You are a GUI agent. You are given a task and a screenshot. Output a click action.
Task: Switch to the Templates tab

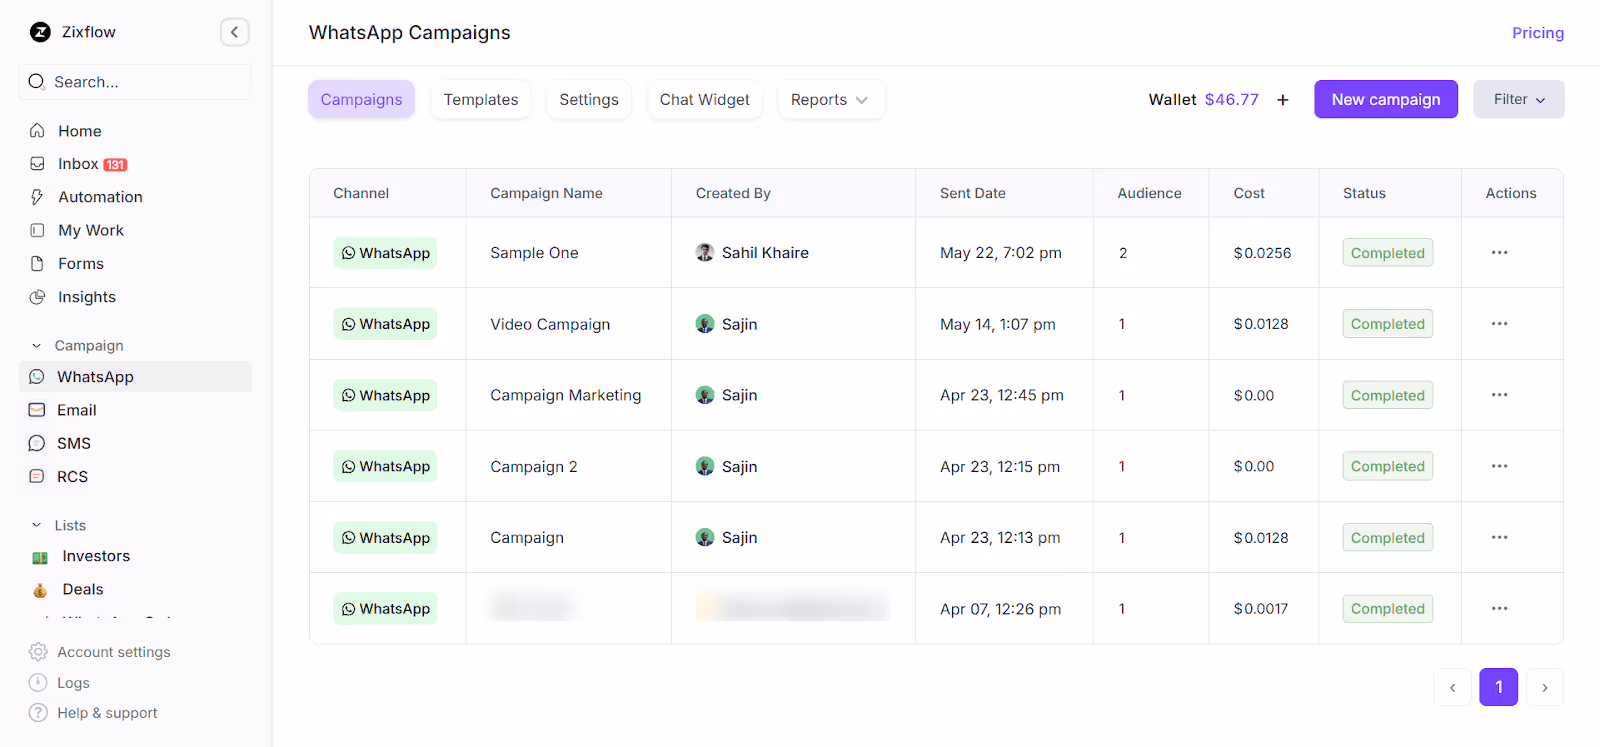click(x=481, y=100)
